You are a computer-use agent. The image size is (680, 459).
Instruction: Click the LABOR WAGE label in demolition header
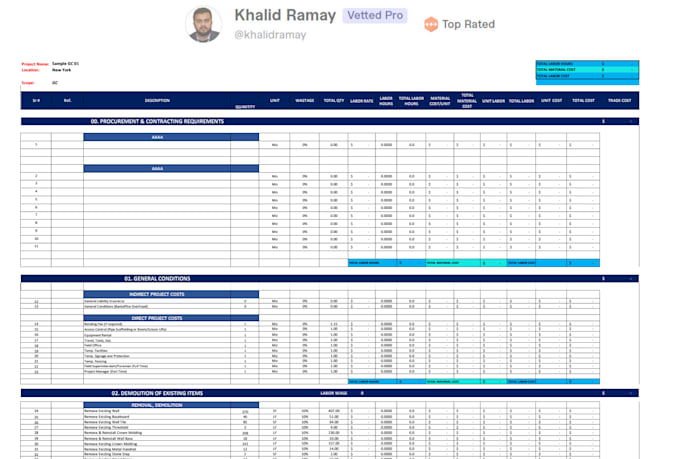pos(334,393)
